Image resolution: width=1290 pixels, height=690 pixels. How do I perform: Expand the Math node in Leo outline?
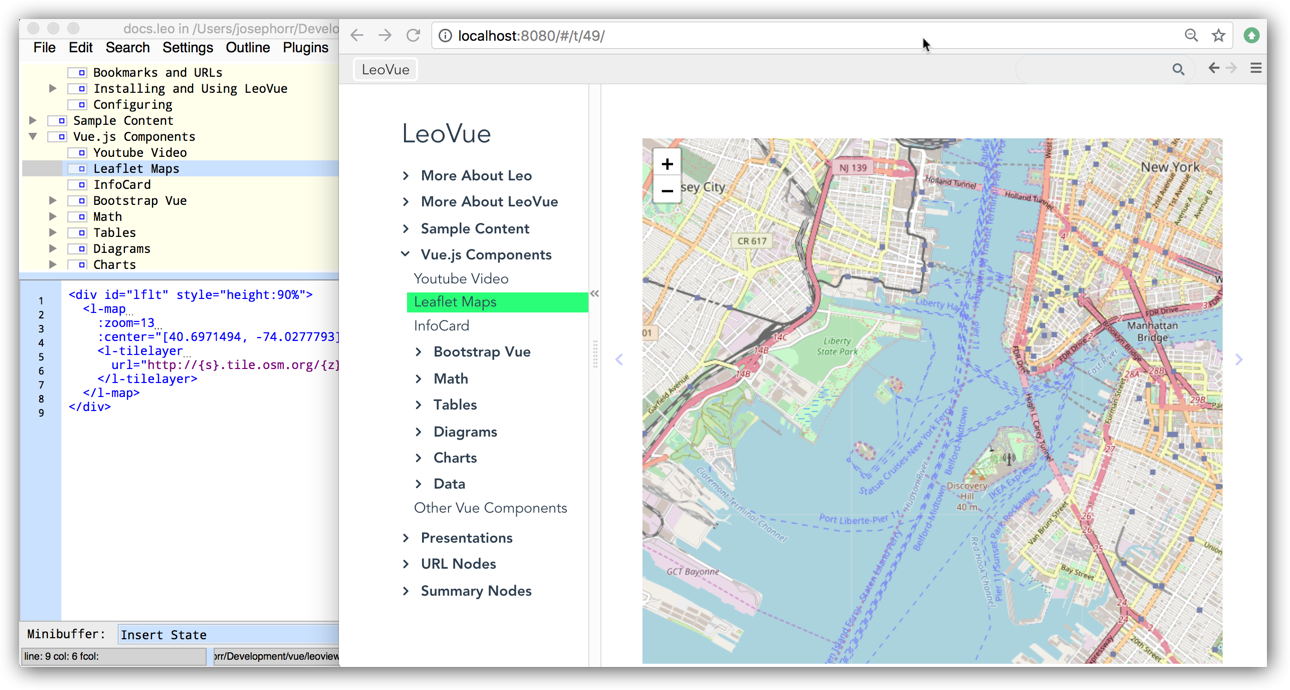point(53,217)
